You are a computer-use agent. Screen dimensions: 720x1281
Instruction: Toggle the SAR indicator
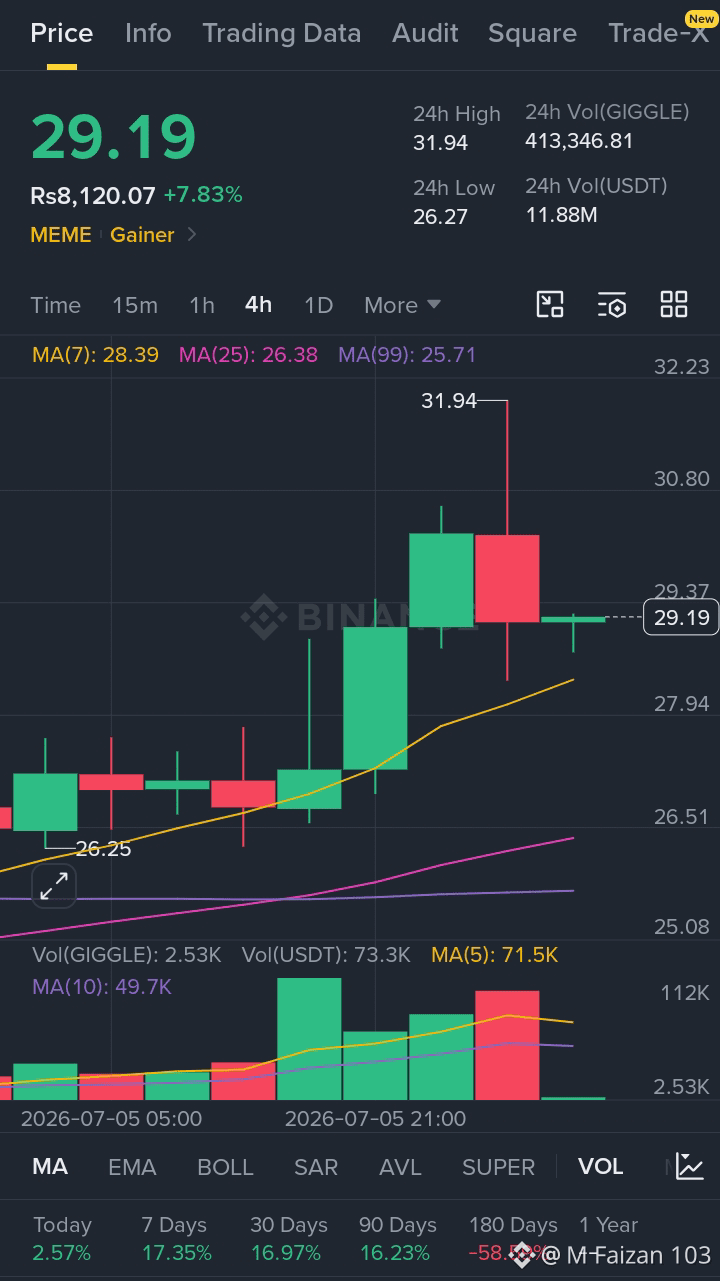click(x=316, y=1167)
